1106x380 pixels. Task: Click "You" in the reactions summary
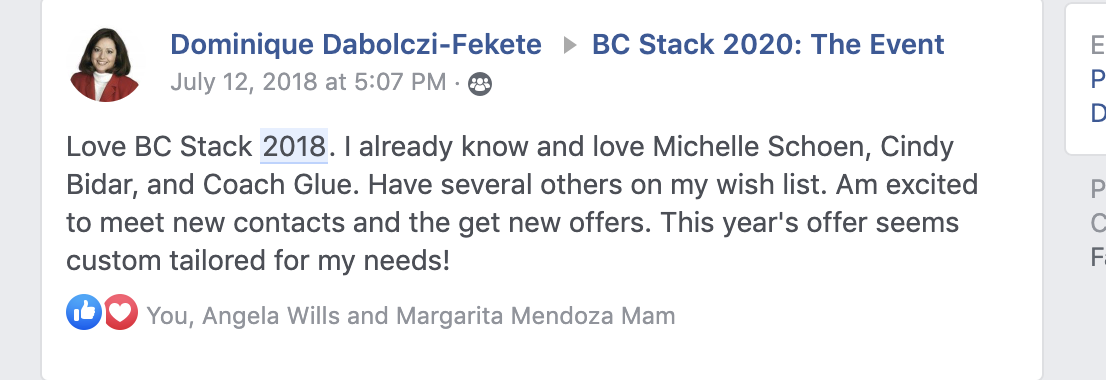(x=167, y=315)
